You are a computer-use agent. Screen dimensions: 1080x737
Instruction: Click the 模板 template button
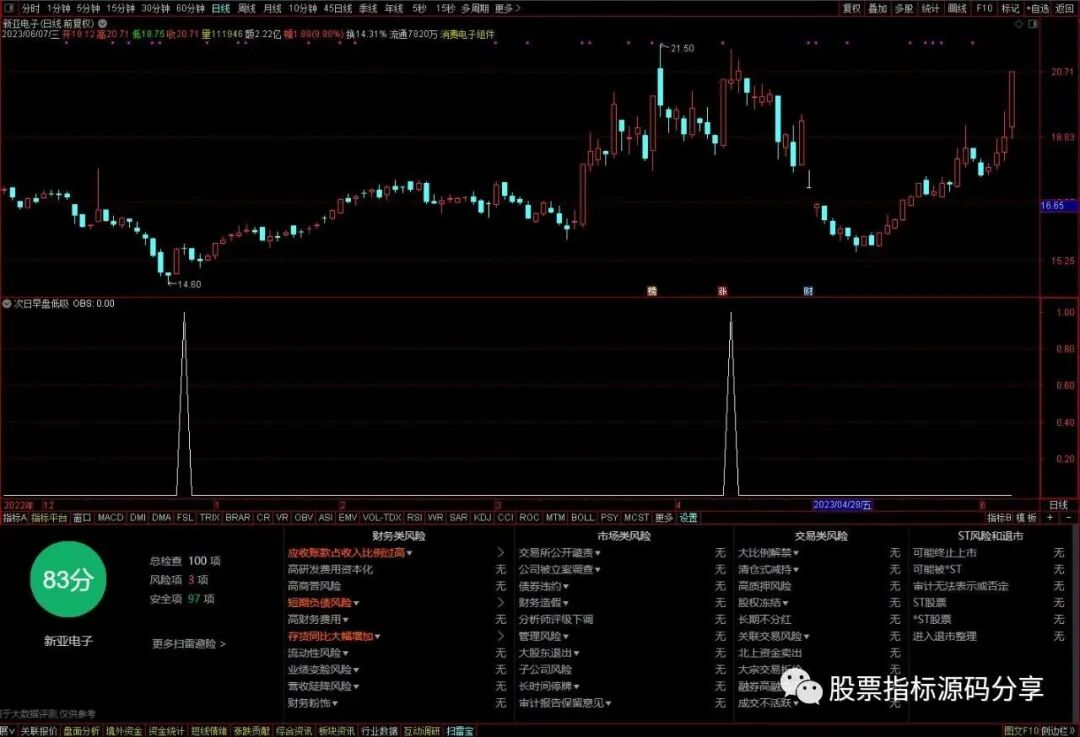(x=1027, y=517)
